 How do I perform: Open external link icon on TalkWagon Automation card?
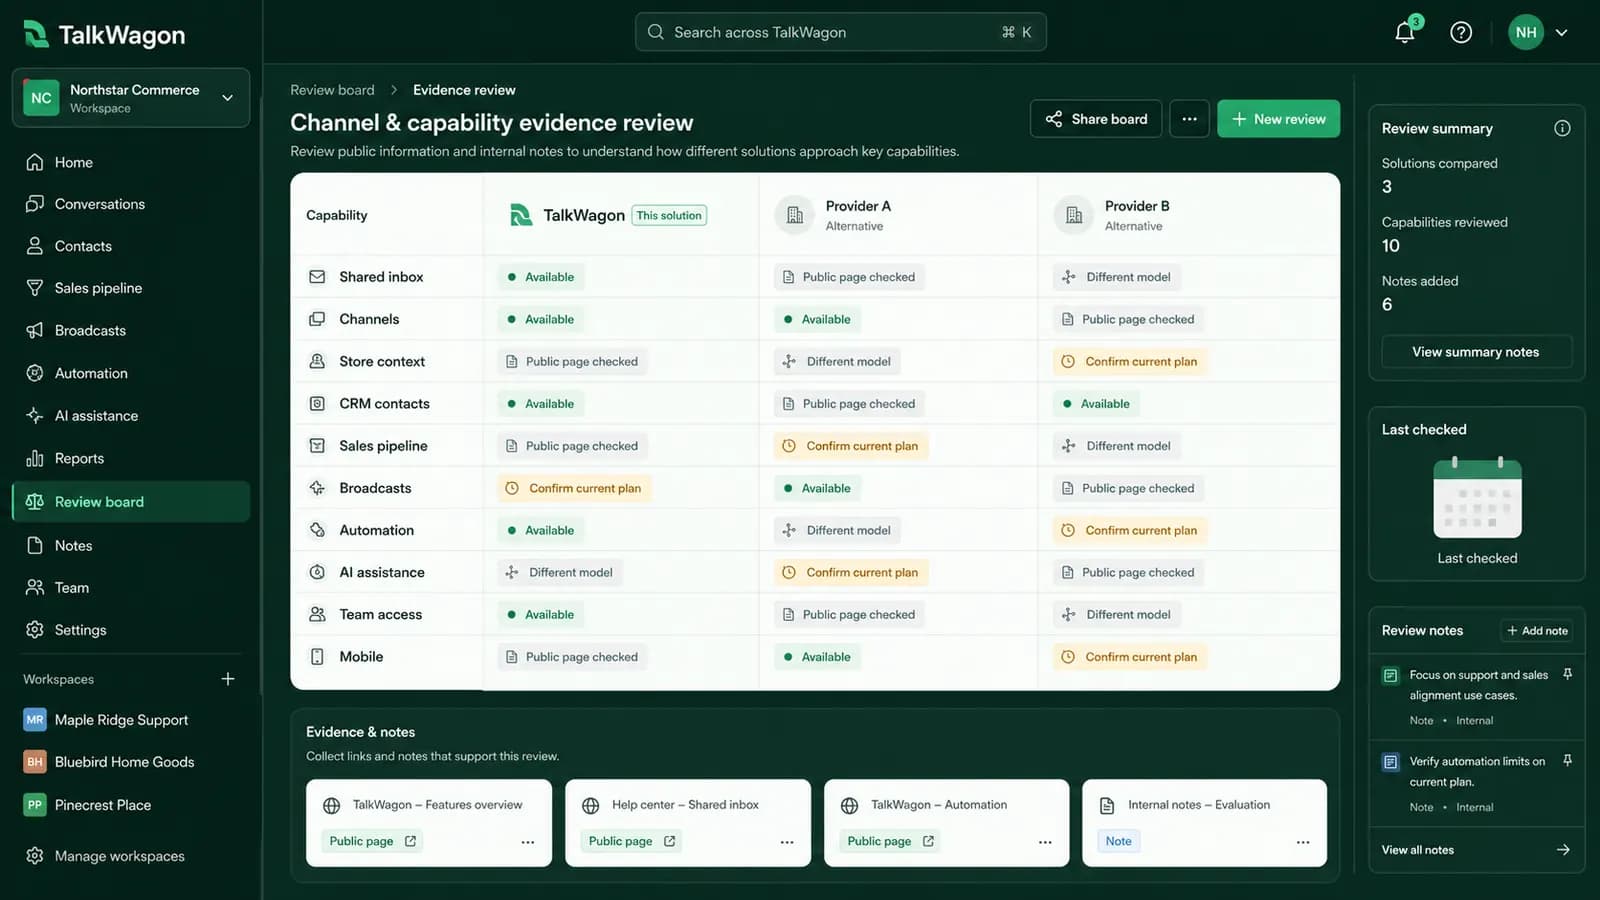pos(928,841)
